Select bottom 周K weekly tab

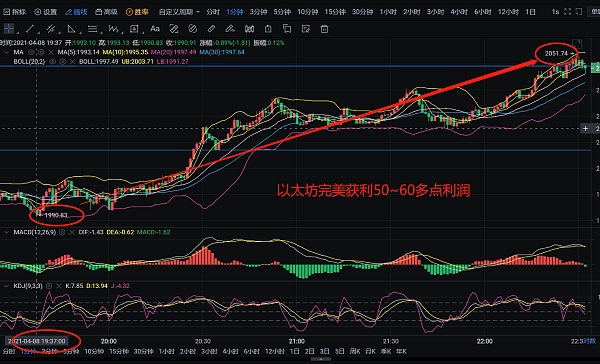355,351
